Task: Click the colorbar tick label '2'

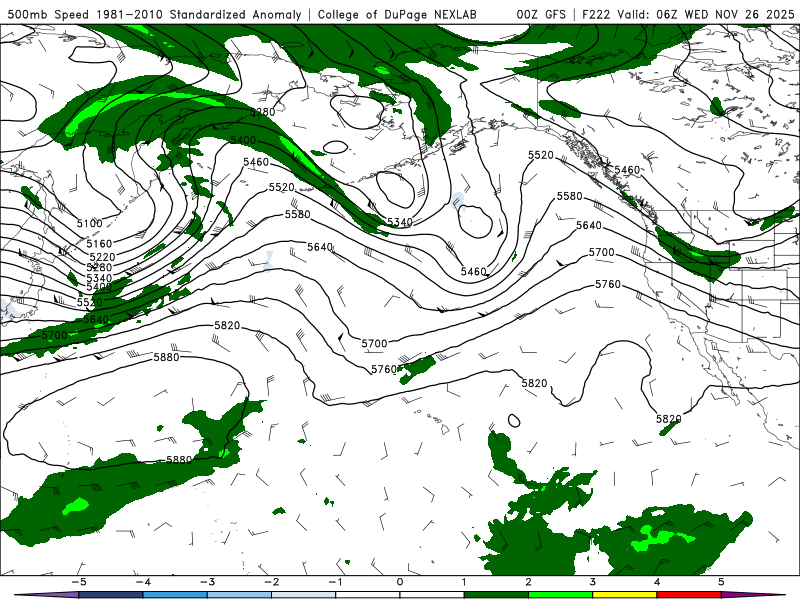Action: coord(528,582)
